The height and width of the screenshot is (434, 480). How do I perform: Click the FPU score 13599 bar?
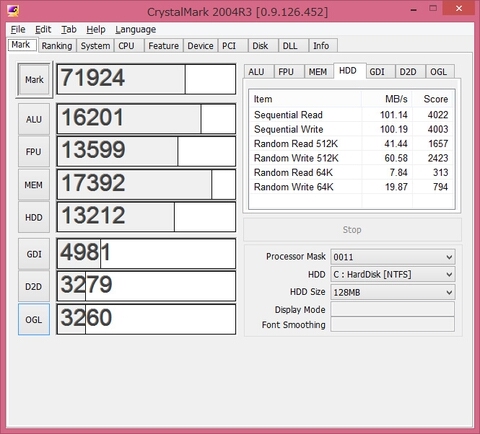pos(146,151)
